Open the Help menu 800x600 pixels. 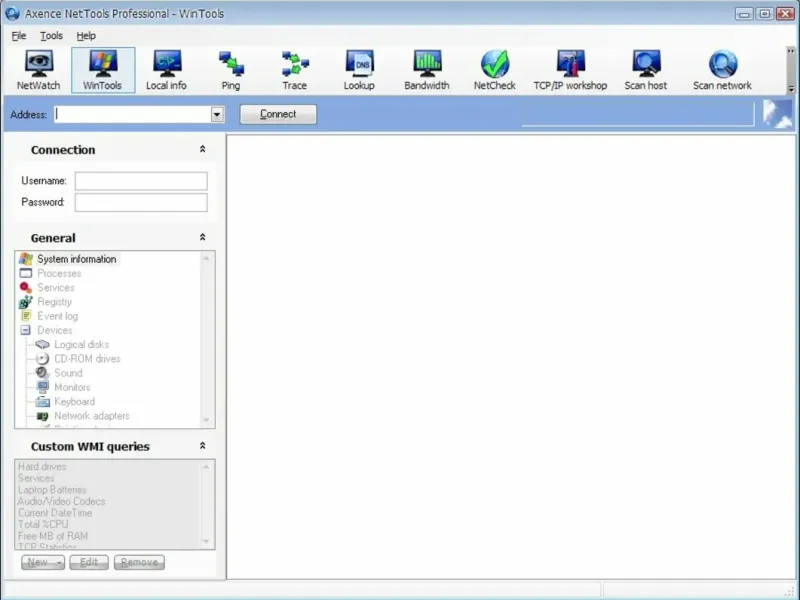pos(86,36)
